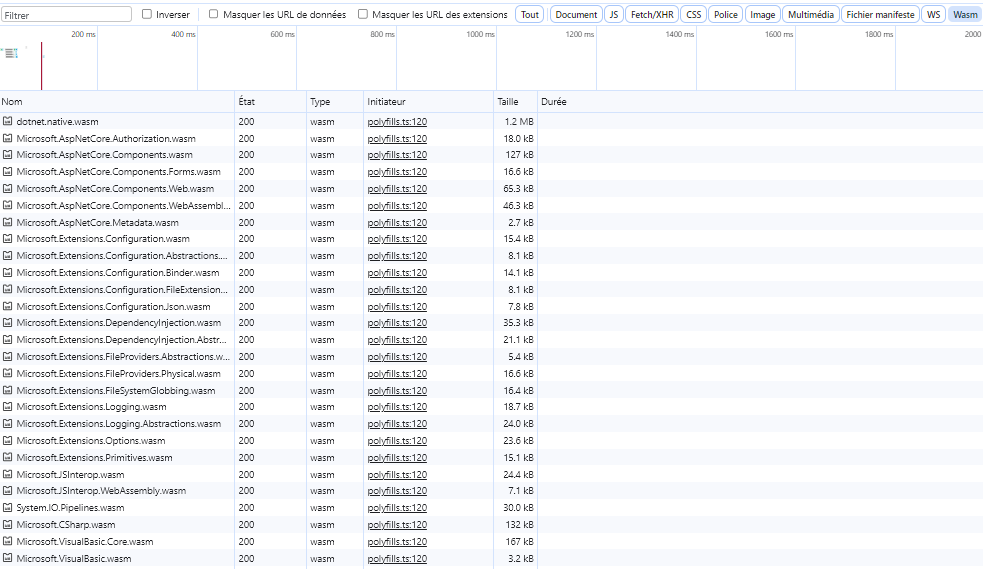Click file icon of Microsoft.Extensions.Configuration.wasm
This screenshot has height=569, width=983.
pyautogui.click(x=8, y=238)
